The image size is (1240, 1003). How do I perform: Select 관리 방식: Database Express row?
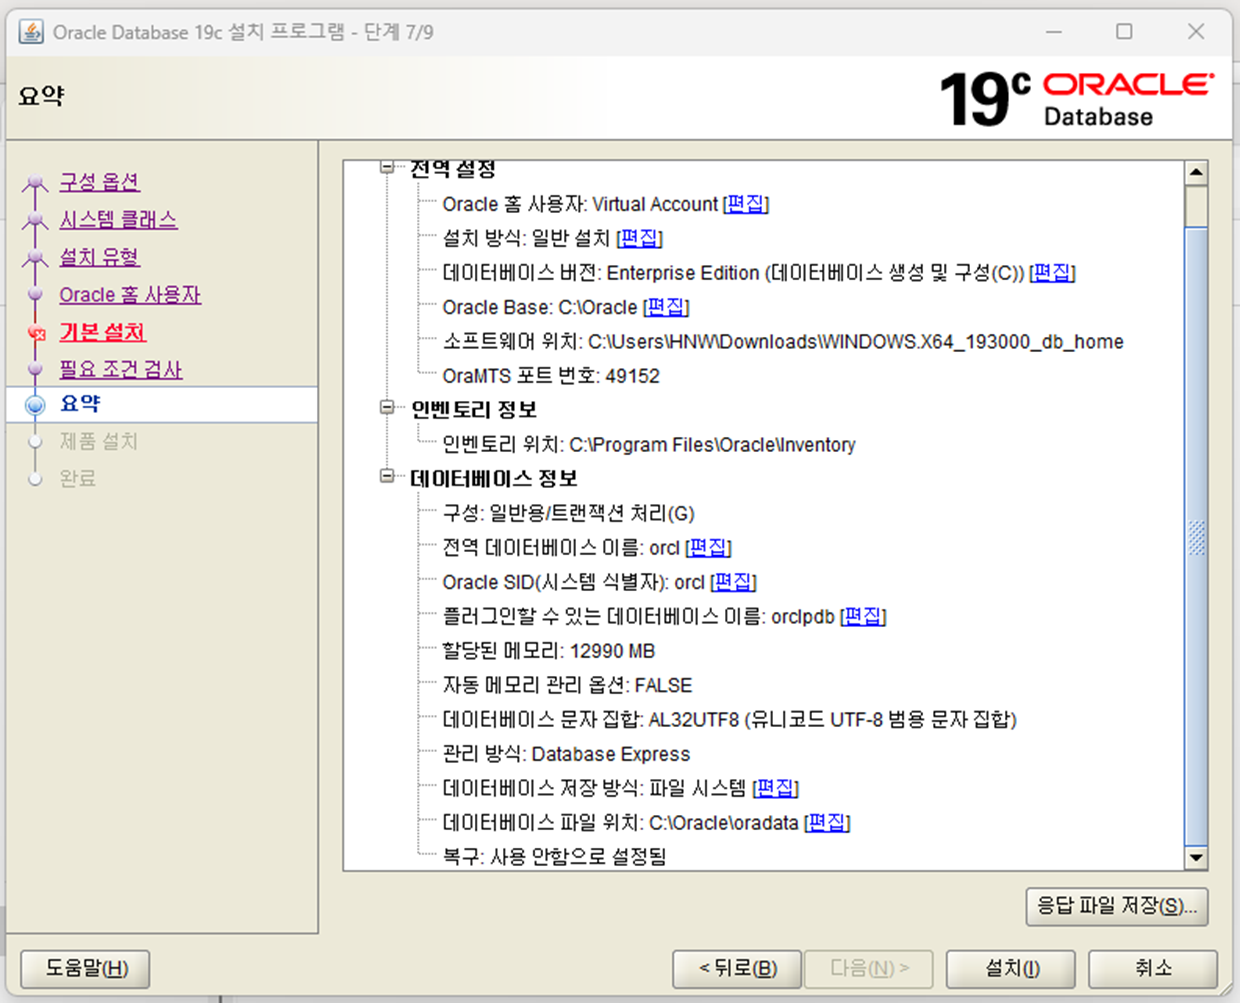tap(566, 754)
